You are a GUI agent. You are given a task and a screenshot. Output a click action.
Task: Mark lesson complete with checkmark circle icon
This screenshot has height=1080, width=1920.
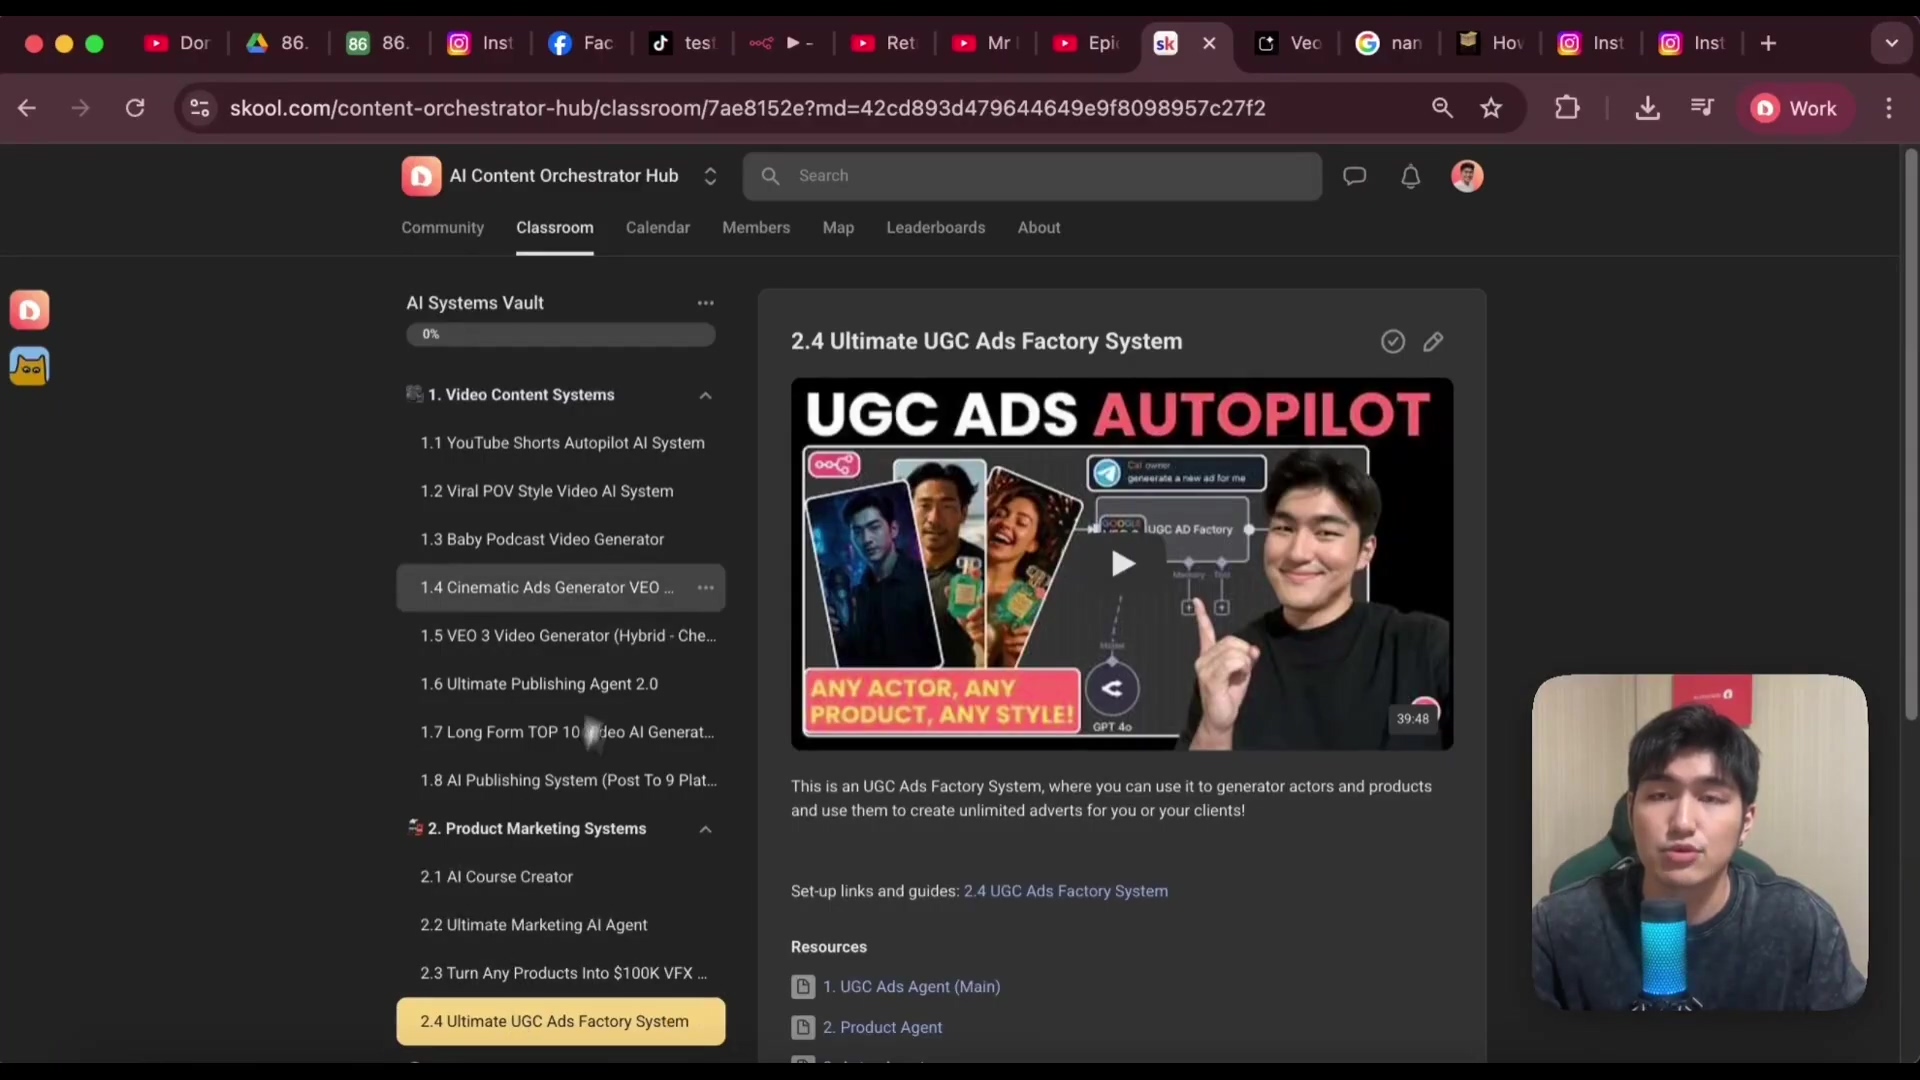coord(1392,342)
